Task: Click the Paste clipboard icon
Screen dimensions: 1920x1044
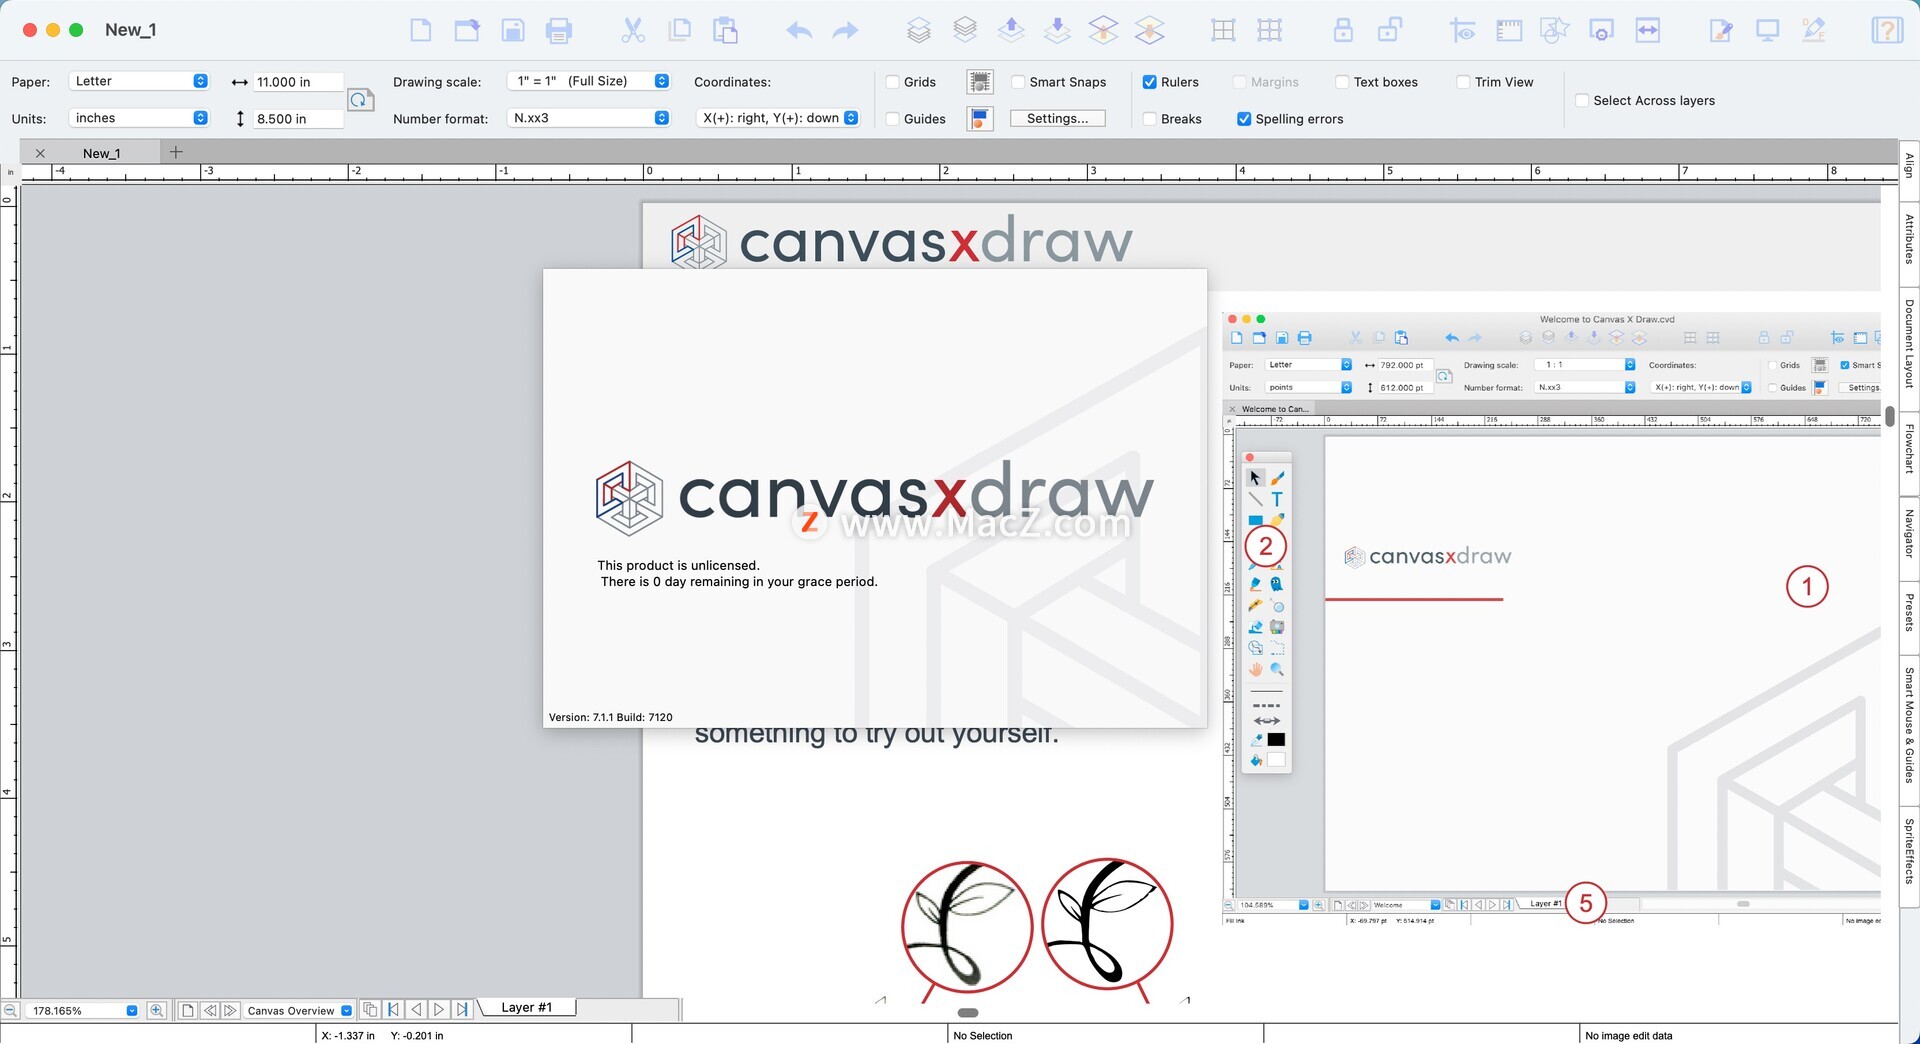Action: point(725,31)
